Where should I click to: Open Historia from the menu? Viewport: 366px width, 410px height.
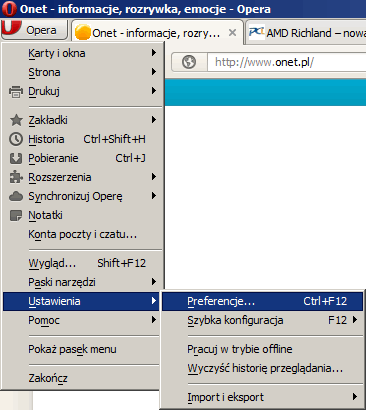(x=82, y=139)
